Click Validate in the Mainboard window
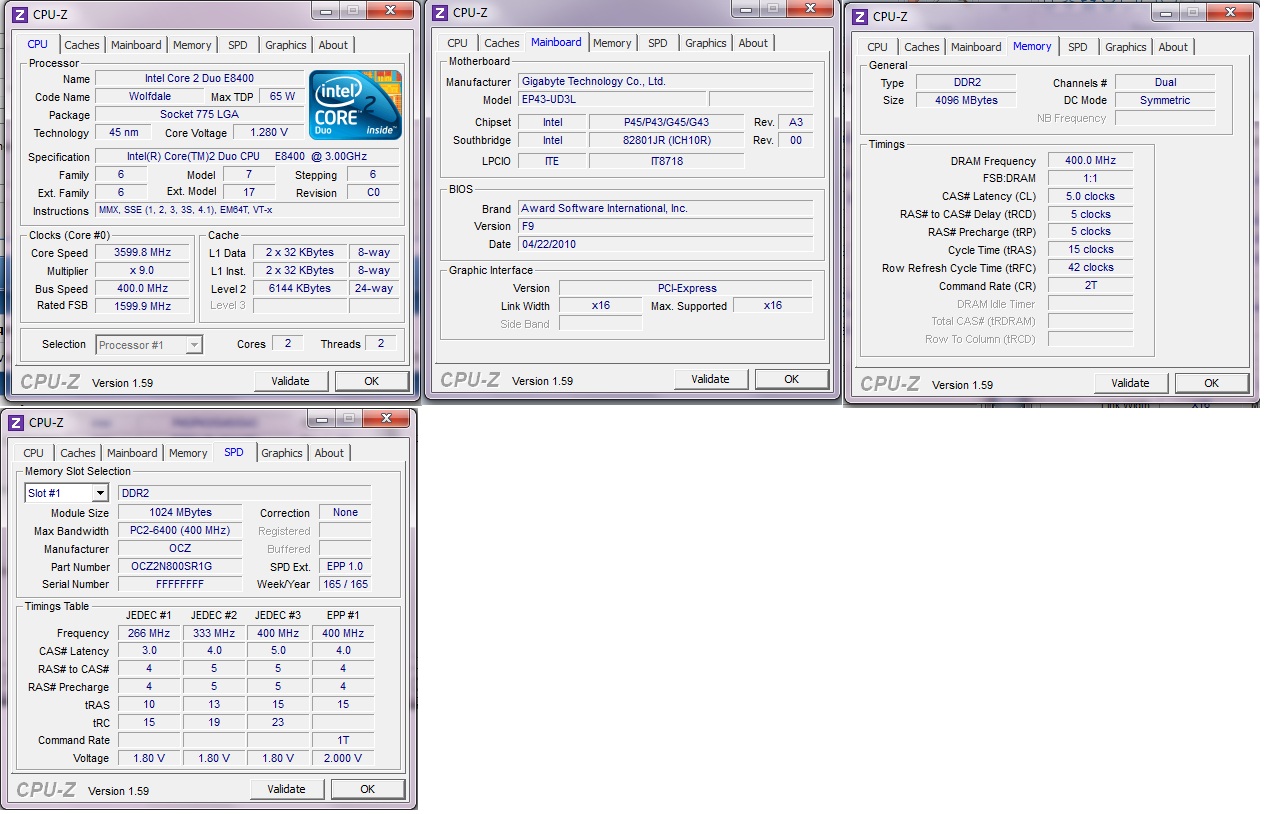Screen dimensions: 1274x814 [710, 379]
